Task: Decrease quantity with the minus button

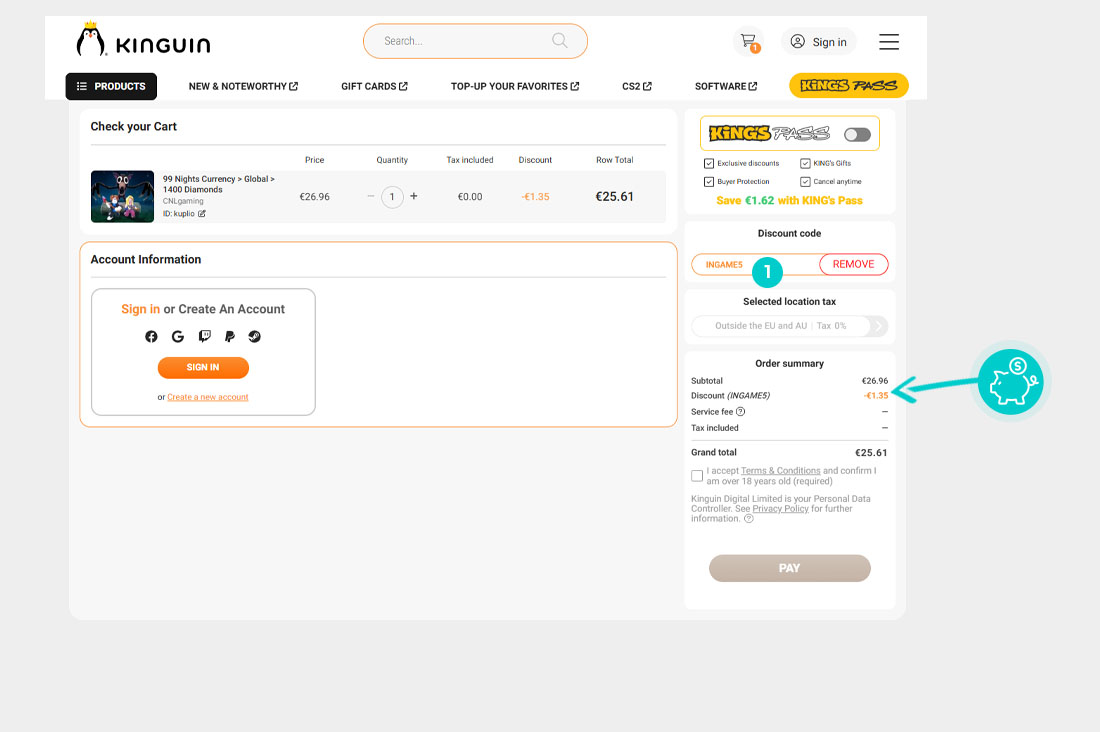Action: 370,197
